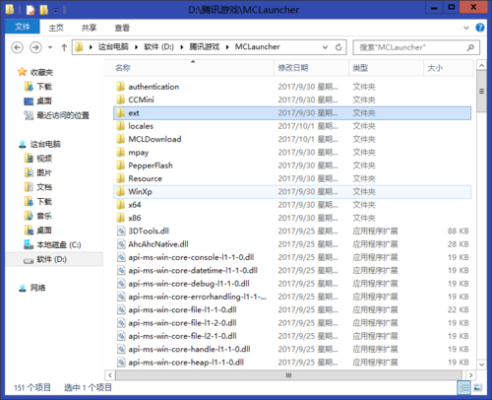
Task: Click the quick access New folder icon
Action: click(44, 10)
